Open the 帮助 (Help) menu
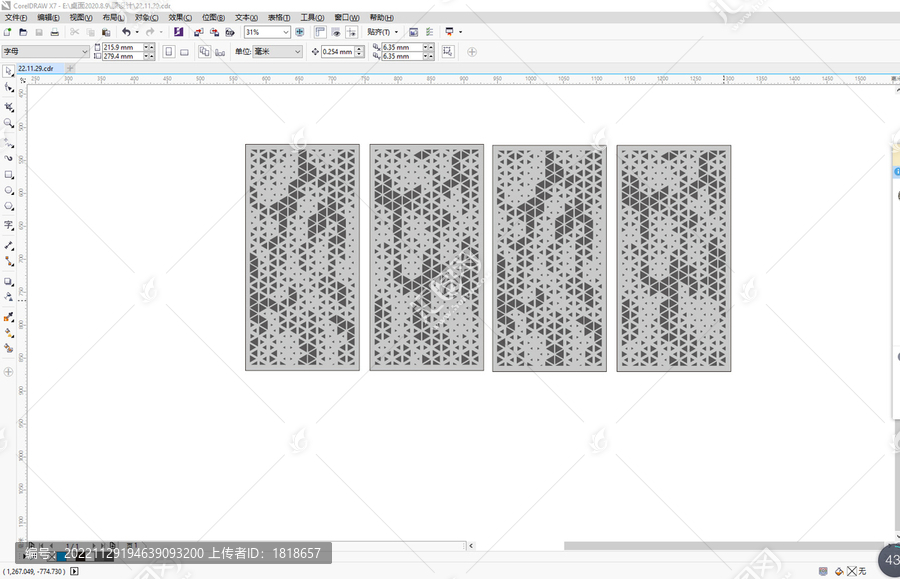 [x=381, y=18]
